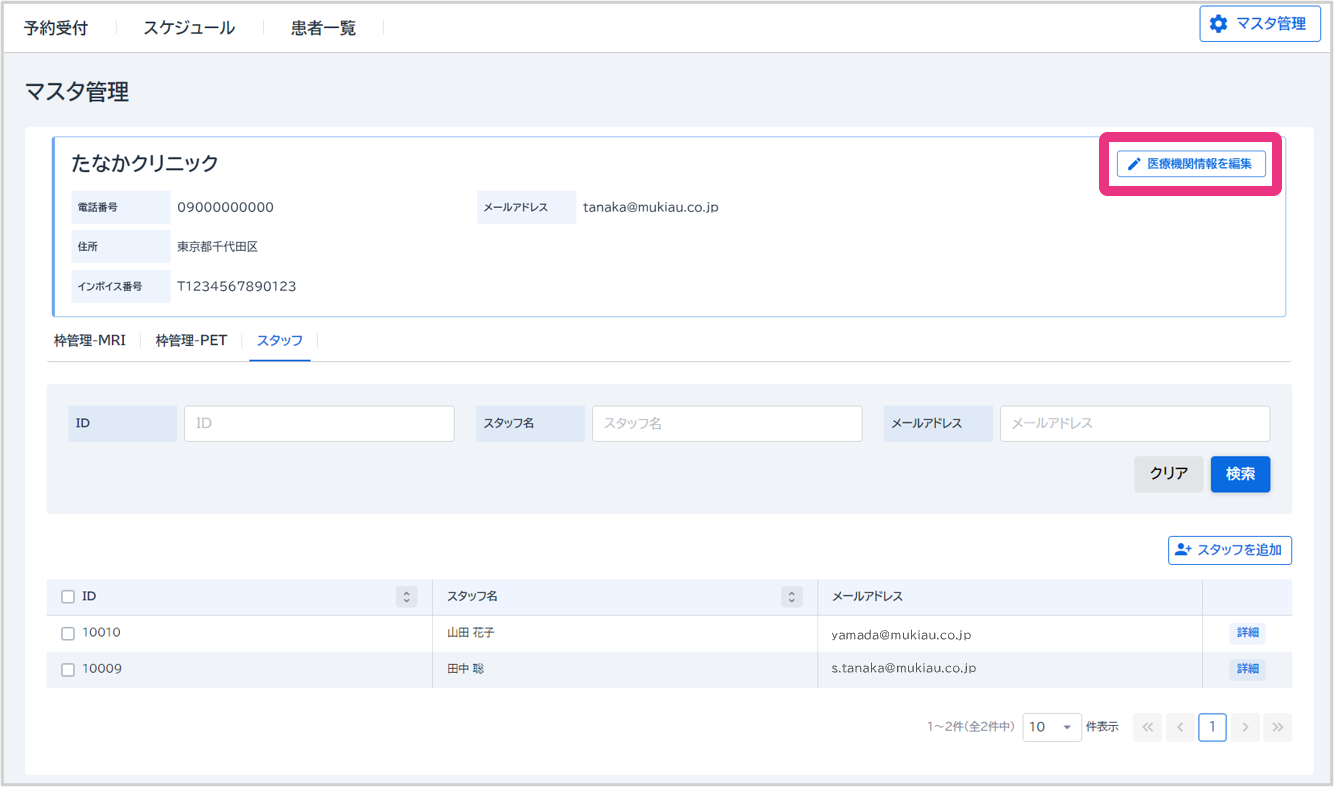The width and height of the screenshot is (1334, 787).
Task: Go to the previous page arrow
Action: pos(1180,727)
